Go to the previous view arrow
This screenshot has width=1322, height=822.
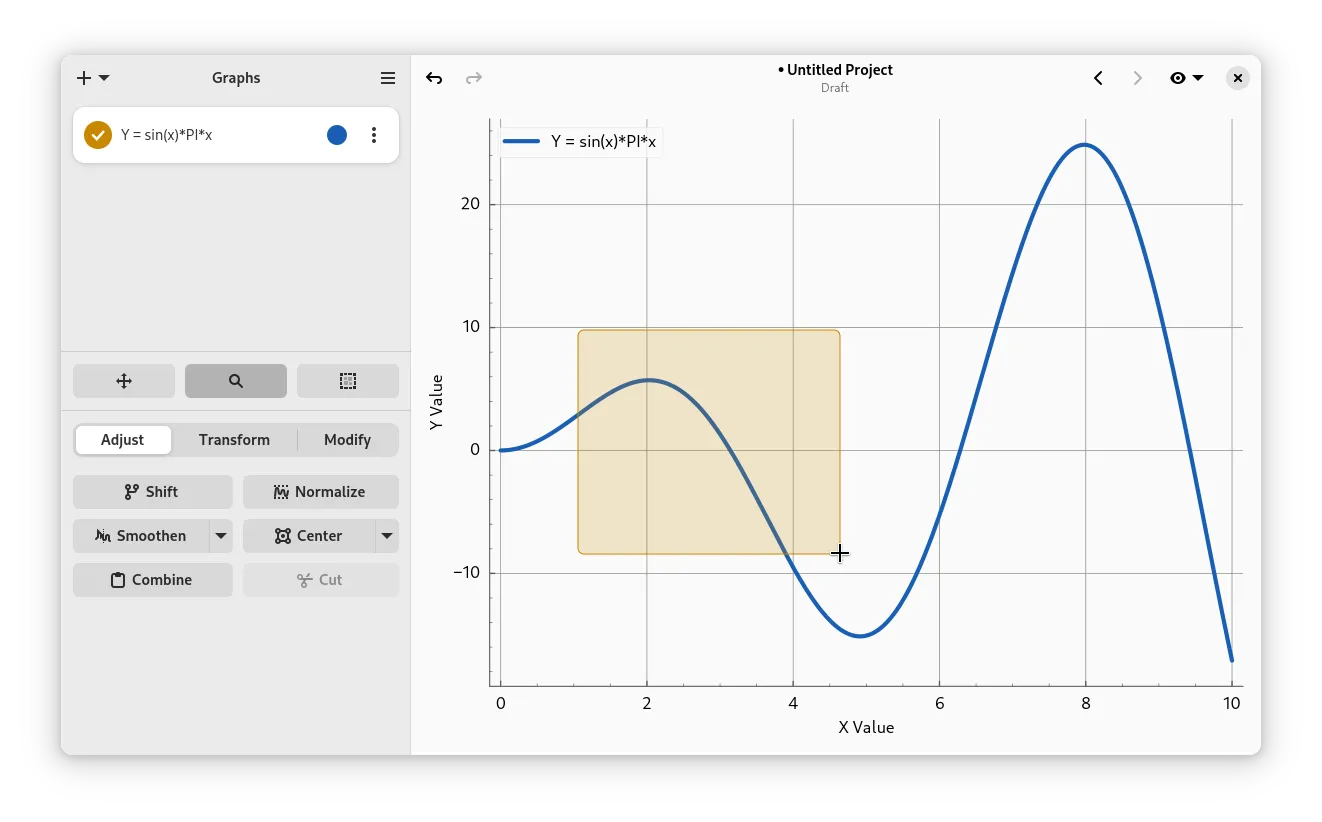pyautogui.click(x=1098, y=78)
